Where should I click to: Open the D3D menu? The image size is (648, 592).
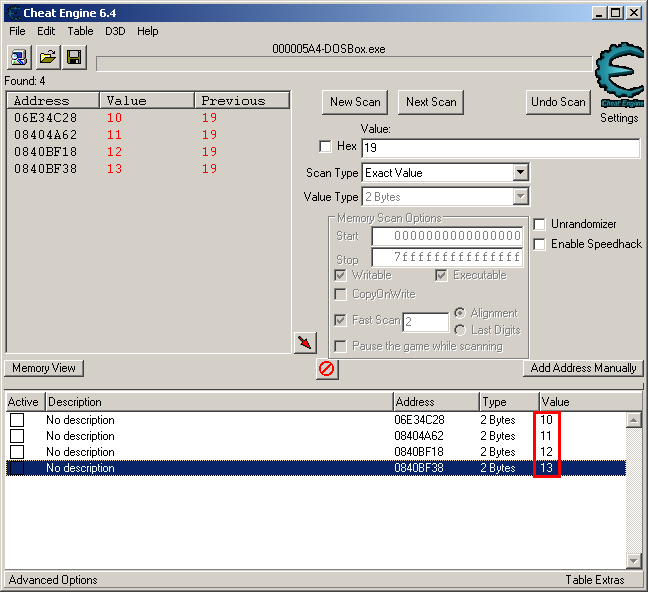[x=115, y=31]
